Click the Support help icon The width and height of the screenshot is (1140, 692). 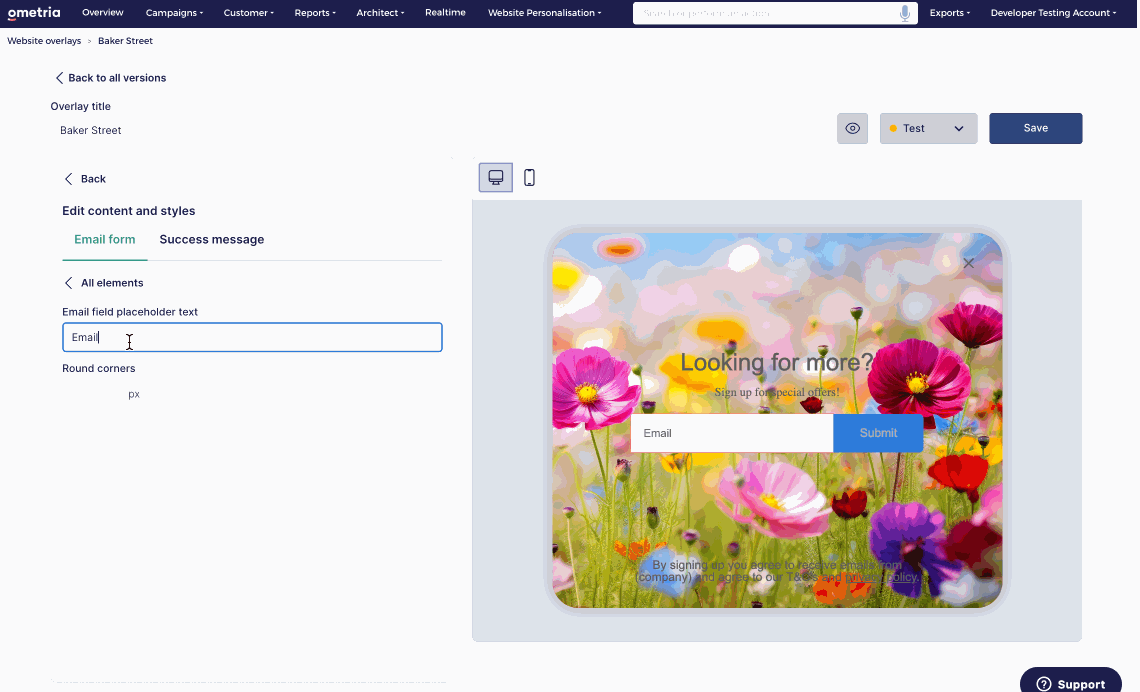click(x=1044, y=684)
